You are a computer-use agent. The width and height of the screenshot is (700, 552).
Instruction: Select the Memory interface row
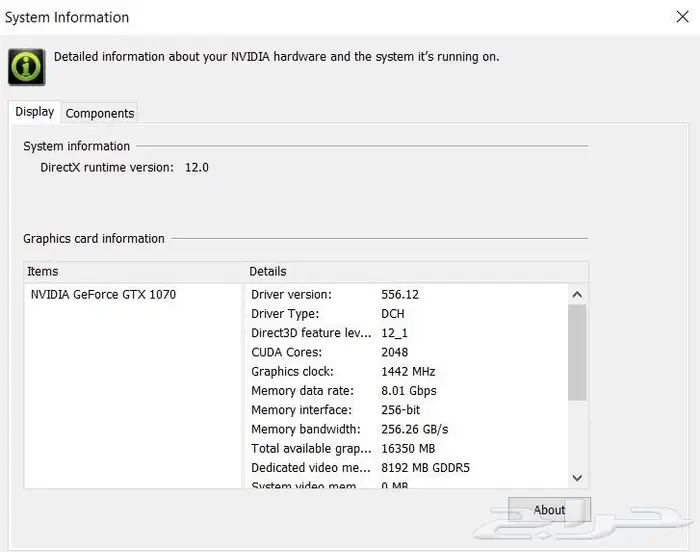(301, 410)
